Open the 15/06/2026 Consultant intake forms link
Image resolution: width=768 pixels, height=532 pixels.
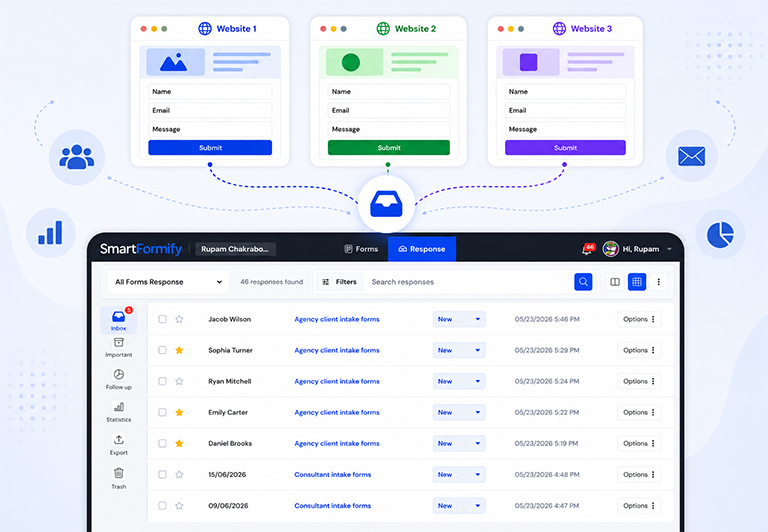pos(333,474)
